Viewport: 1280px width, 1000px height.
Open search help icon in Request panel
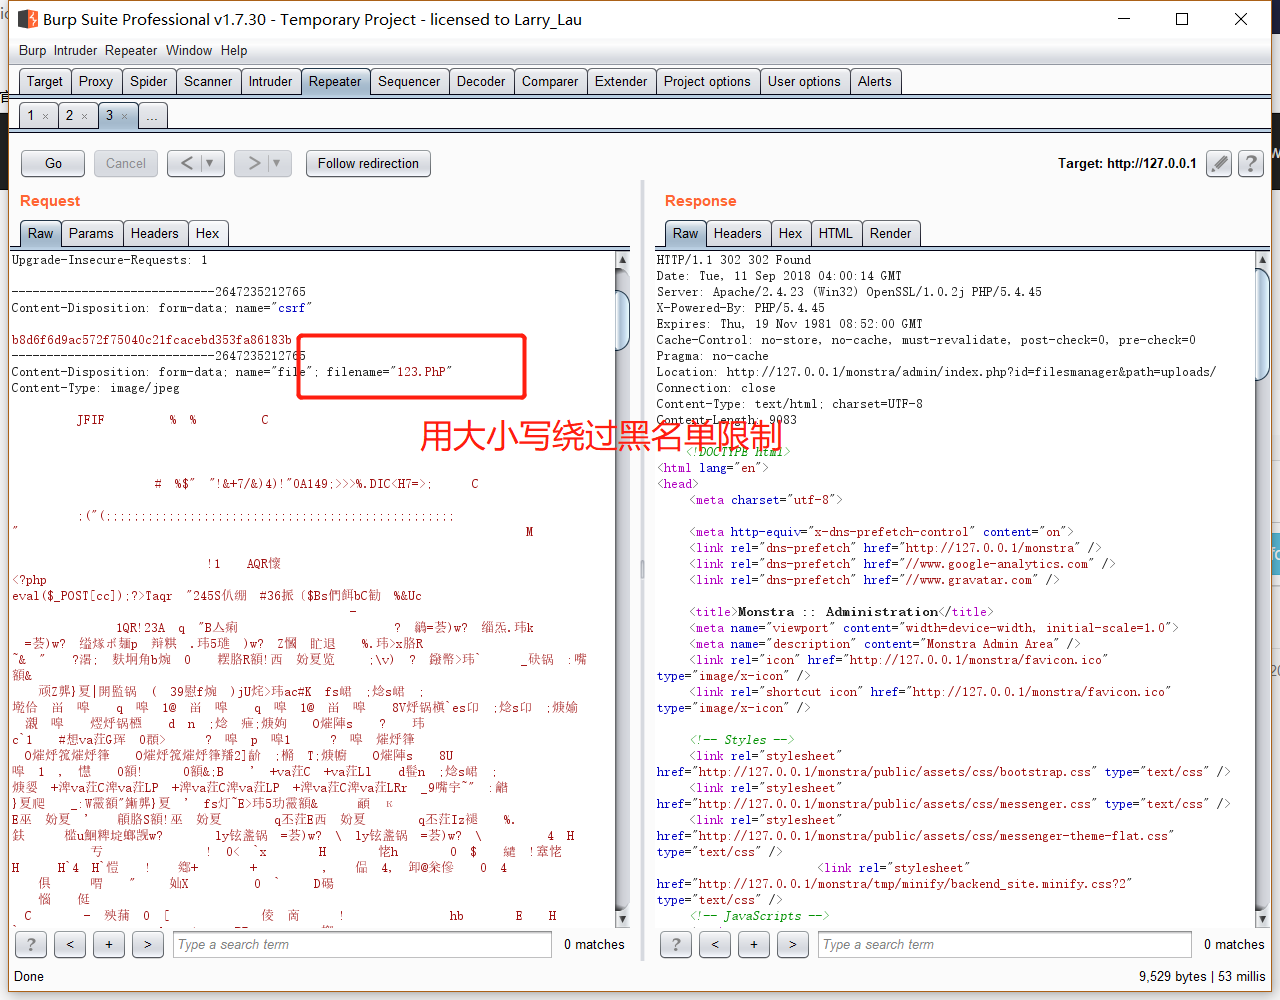[x=31, y=944]
